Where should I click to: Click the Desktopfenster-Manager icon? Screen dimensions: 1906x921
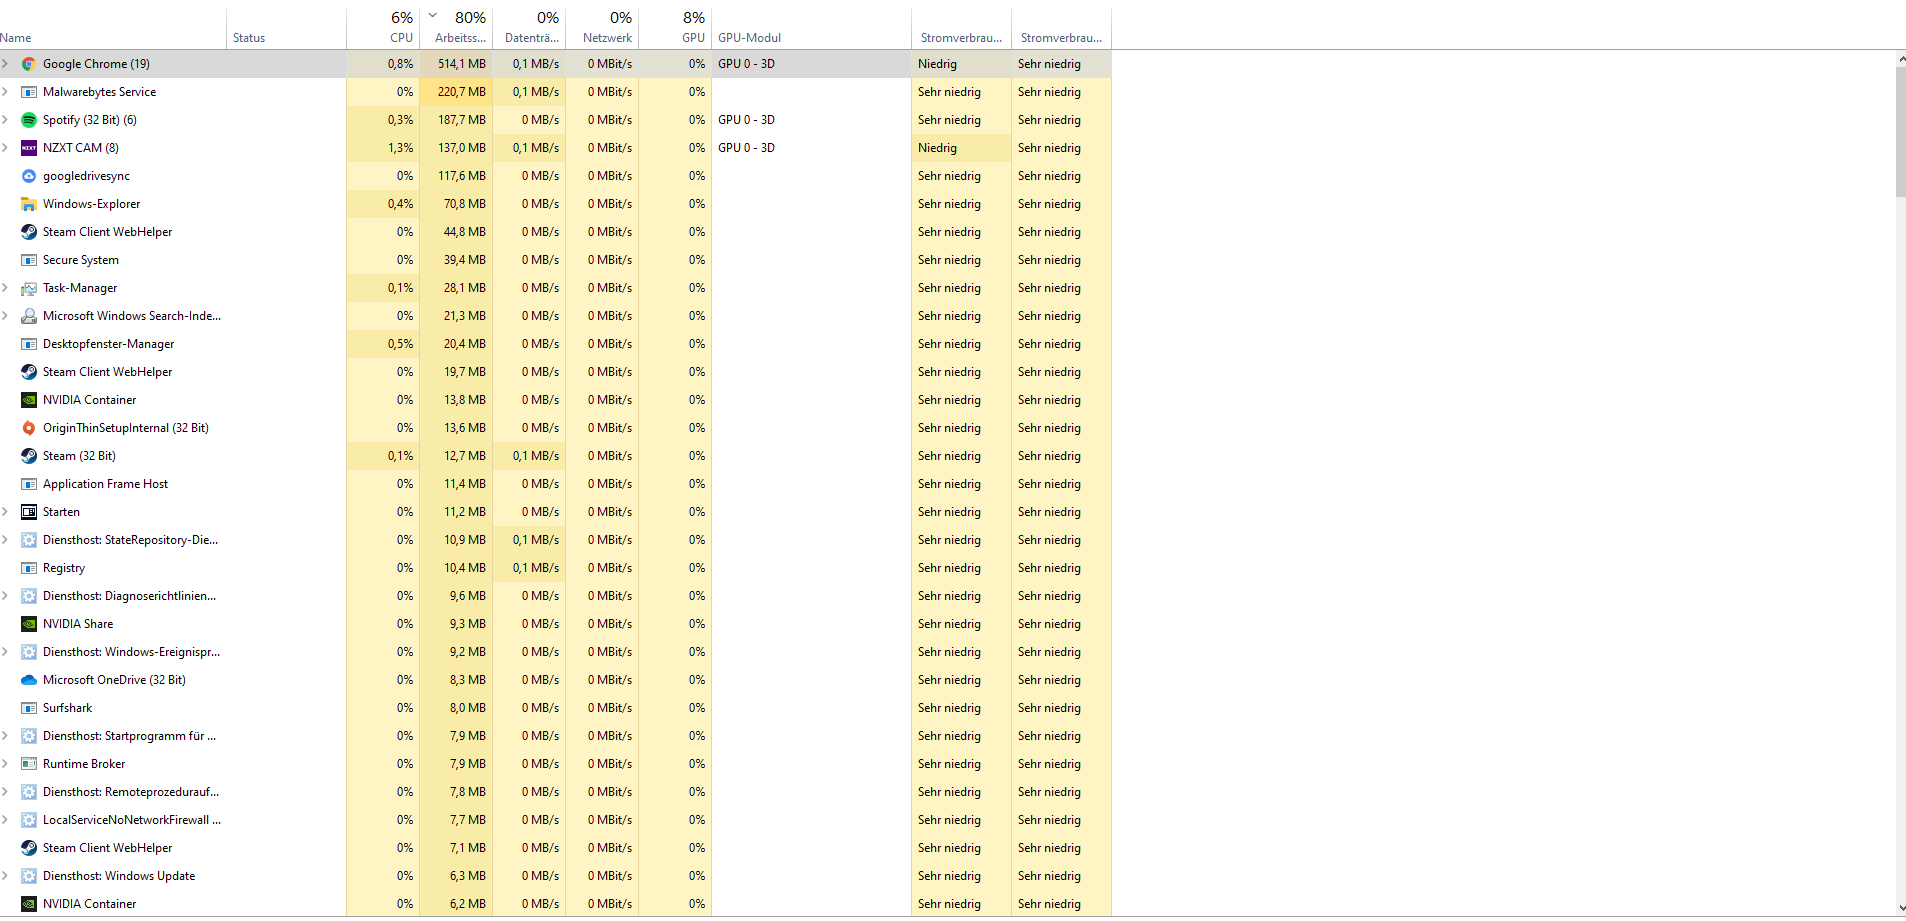29,344
